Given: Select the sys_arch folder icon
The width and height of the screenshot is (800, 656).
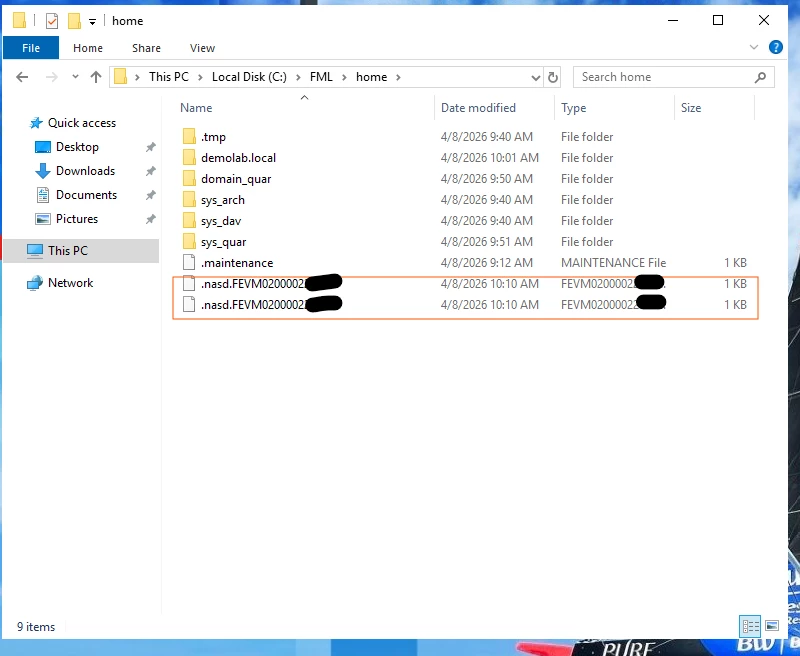Looking at the screenshot, I should 189,199.
